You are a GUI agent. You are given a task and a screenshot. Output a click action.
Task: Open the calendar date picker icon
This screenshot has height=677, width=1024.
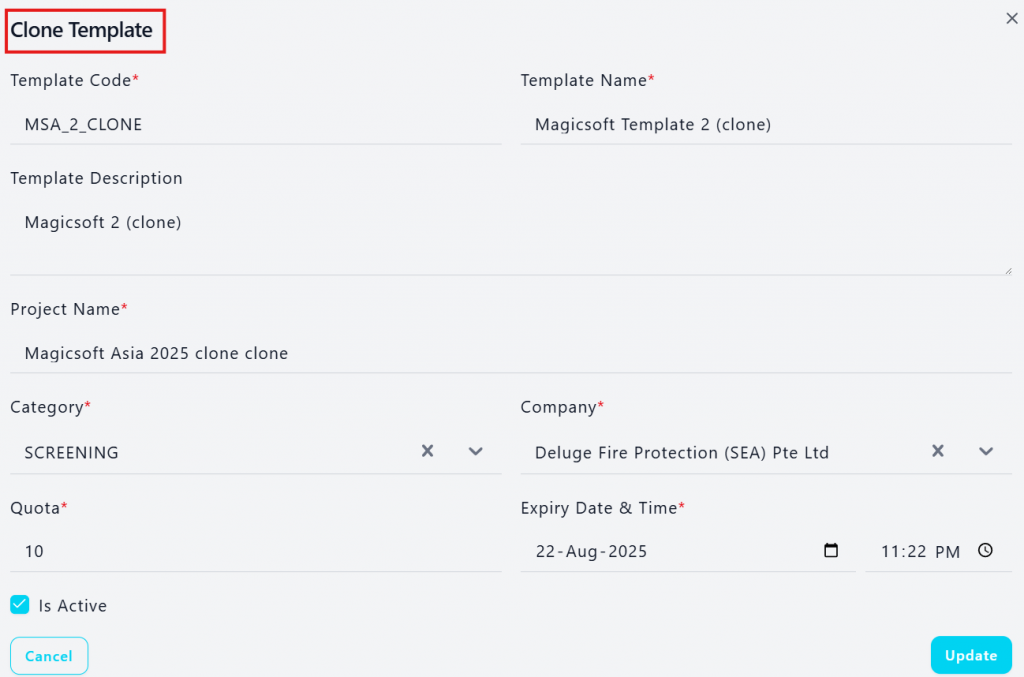(831, 550)
